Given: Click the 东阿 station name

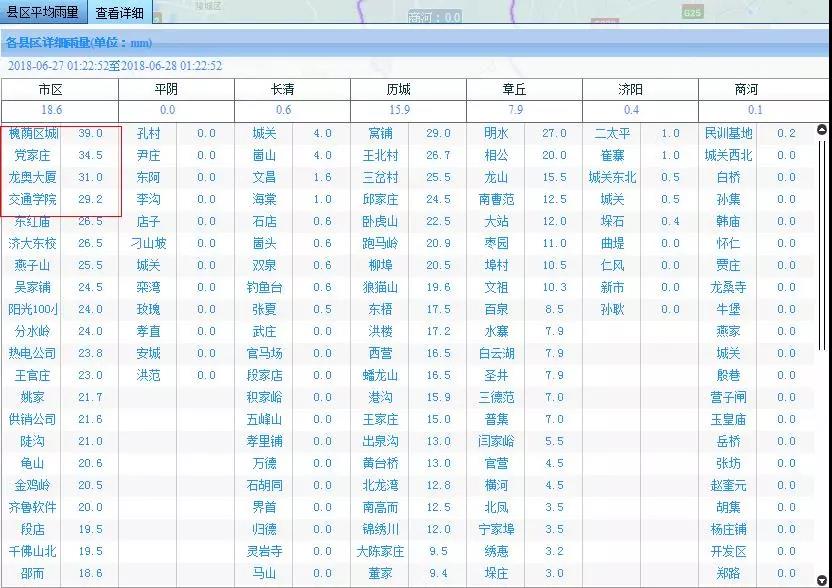Looking at the screenshot, I should pyautogui.click(x=148, y=177).
